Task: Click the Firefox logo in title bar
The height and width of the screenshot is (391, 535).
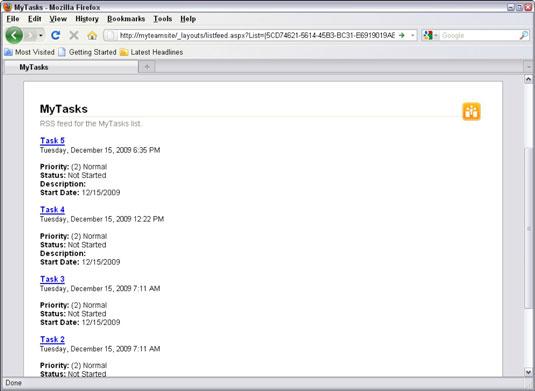Action: [x=8, y=7]
